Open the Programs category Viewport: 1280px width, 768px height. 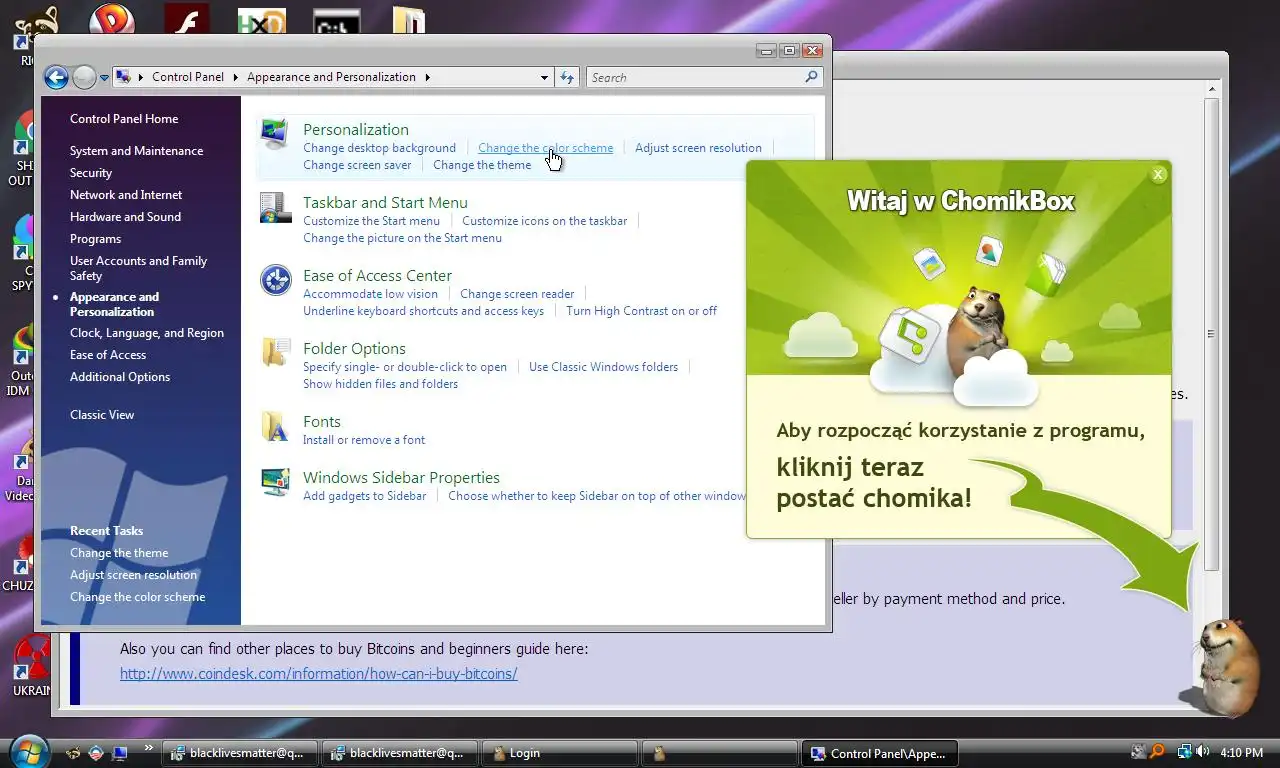coord(95,239)
